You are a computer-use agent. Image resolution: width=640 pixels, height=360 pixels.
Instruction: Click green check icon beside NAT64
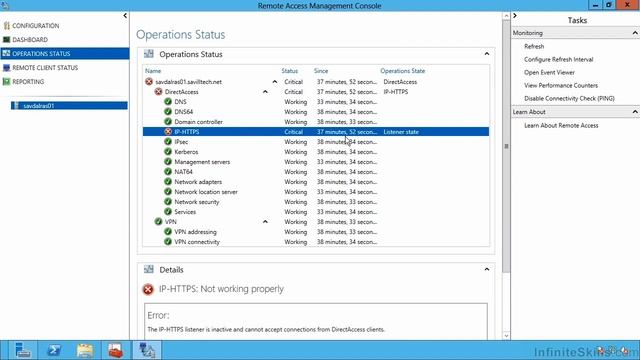click(168, 171)
